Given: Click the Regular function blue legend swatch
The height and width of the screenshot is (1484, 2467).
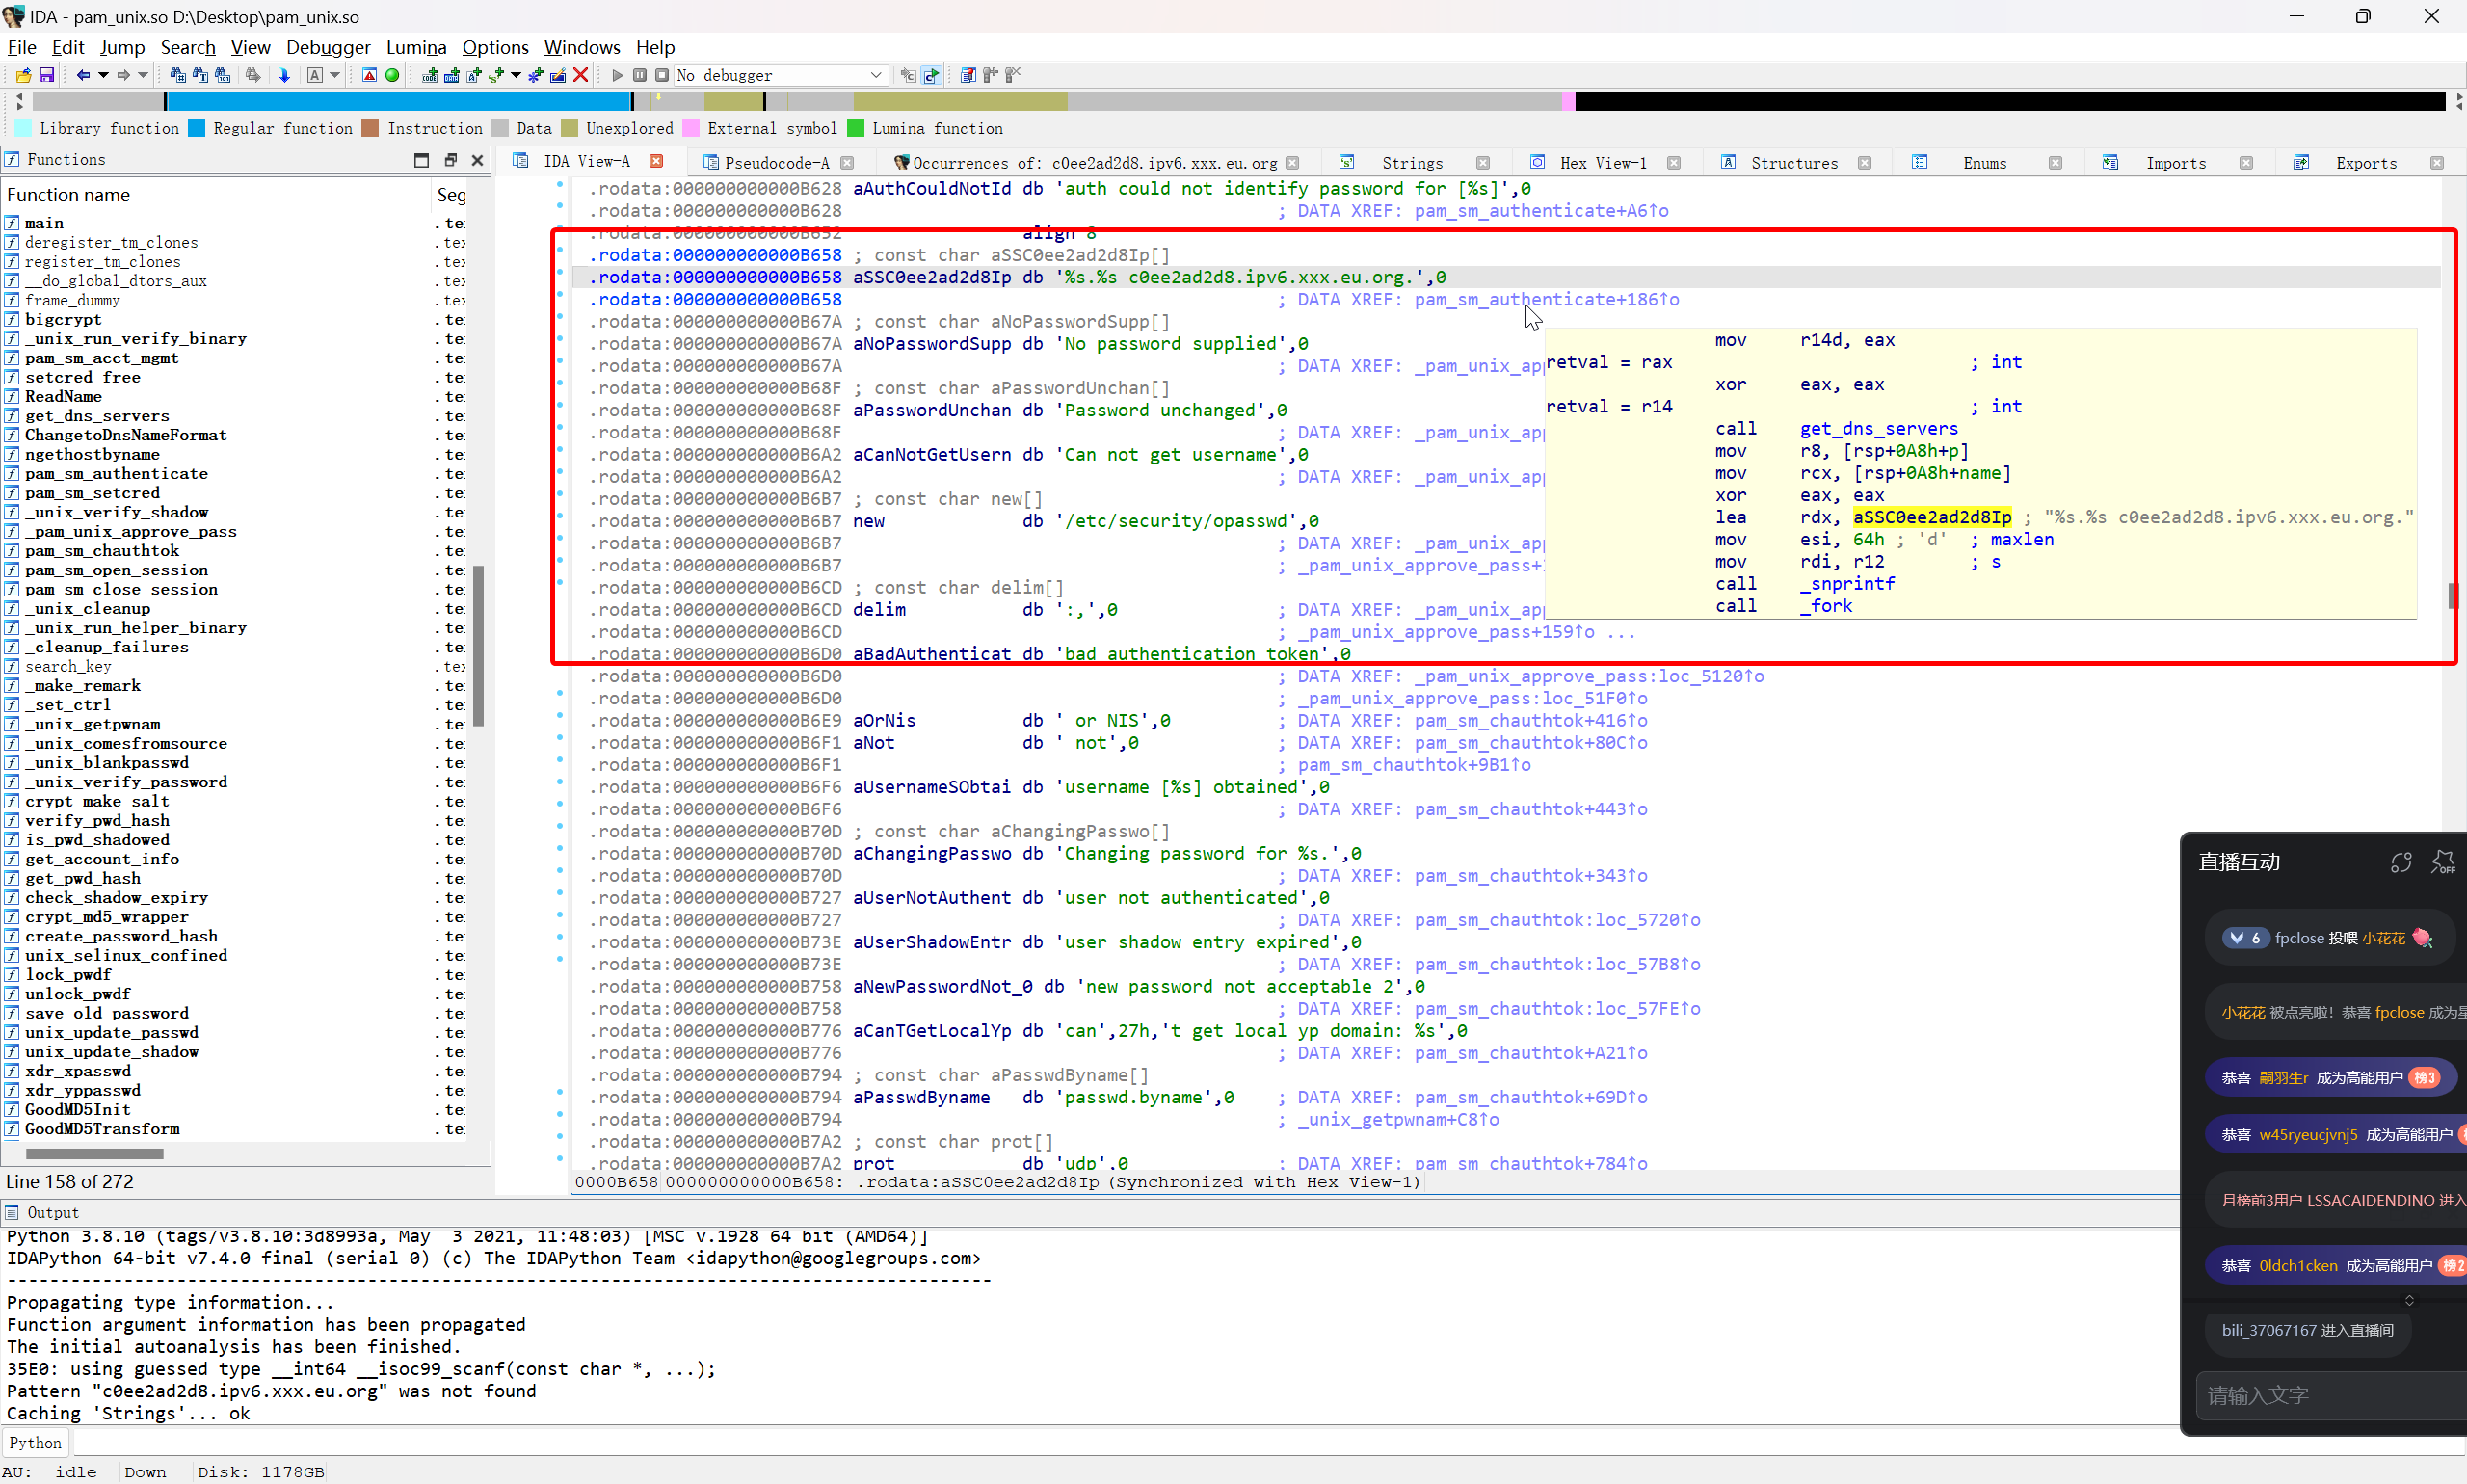Looking at the screenshot, I should [197, 128].
